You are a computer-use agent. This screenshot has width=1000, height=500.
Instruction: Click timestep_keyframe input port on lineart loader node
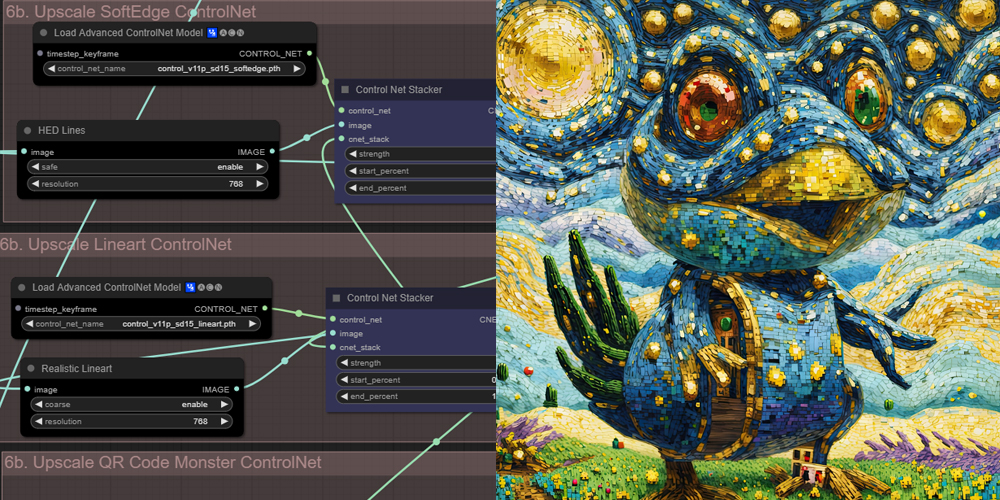(x=18, y=309)
